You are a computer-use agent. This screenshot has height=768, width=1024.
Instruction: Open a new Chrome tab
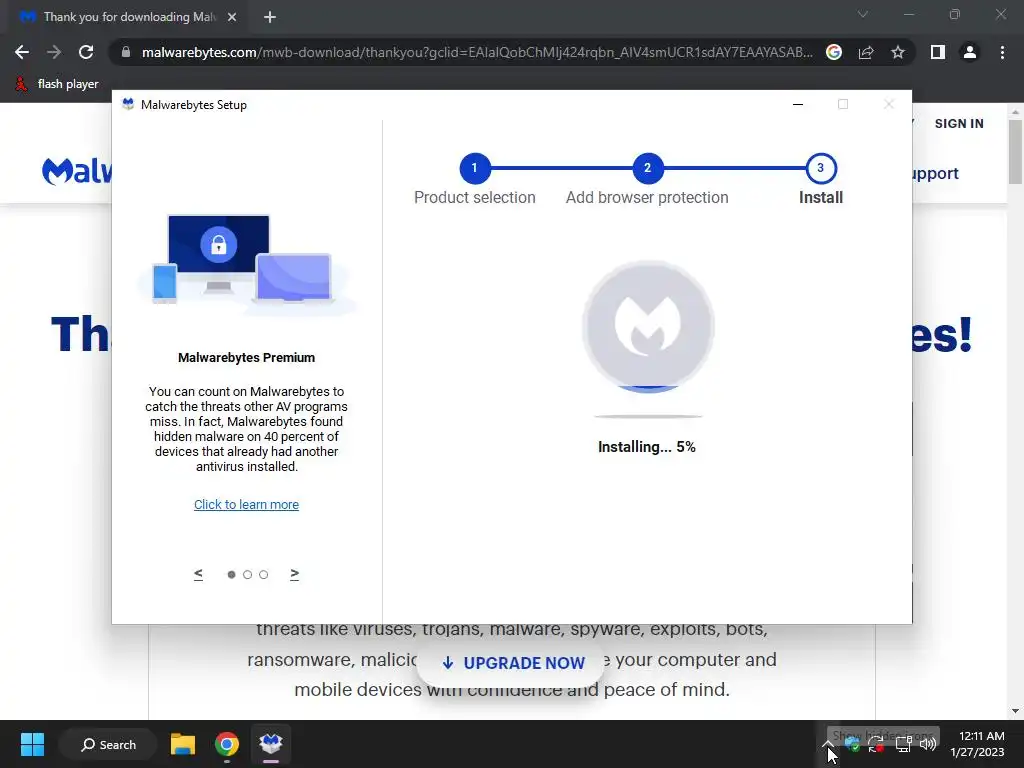pos(270,17)
